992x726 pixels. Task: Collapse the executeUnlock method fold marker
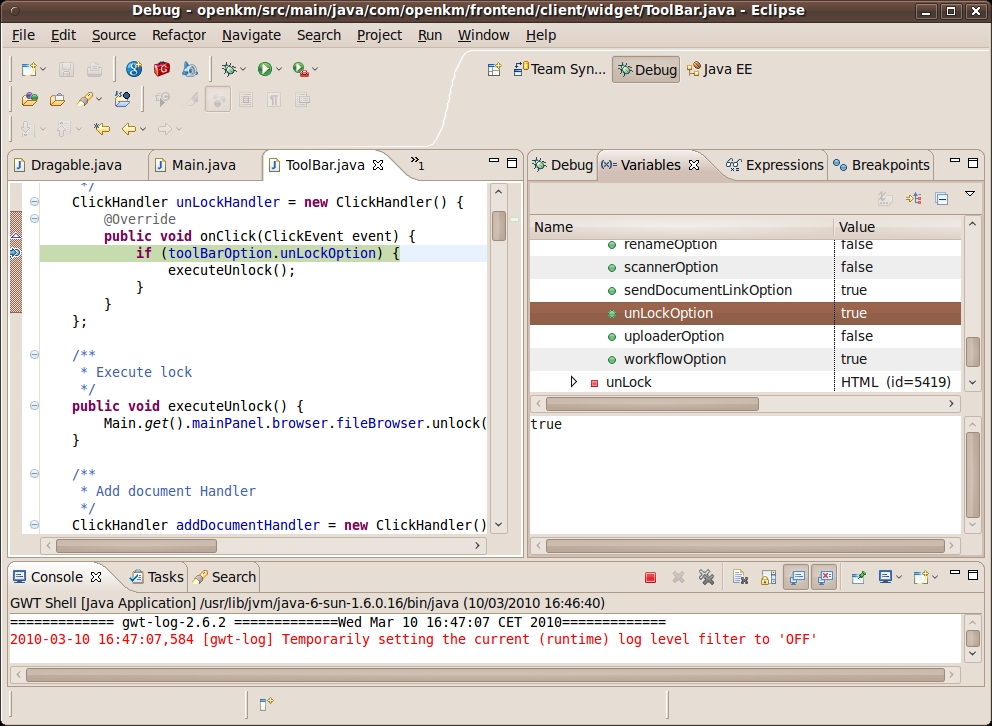point(34,405)
